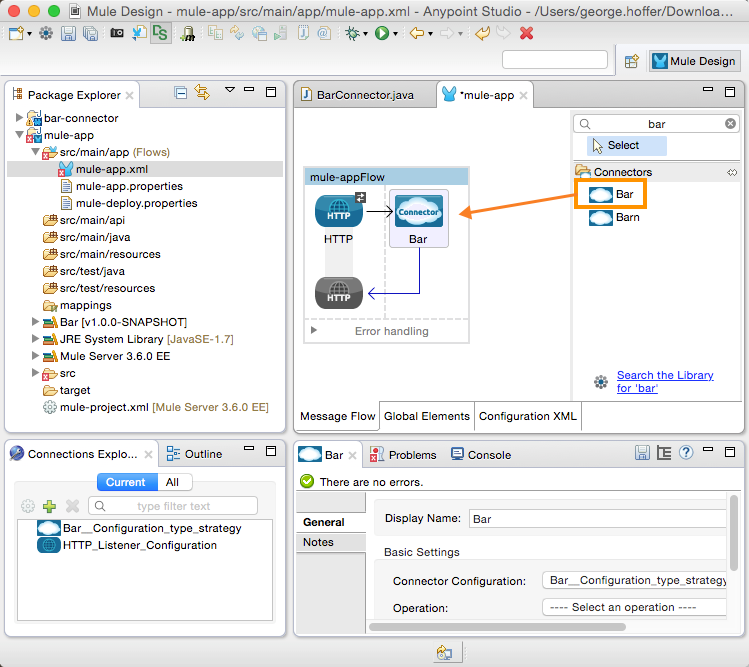Toggle the All connections filter
This screenshot has width=749, height=667.
pos(172,482)
